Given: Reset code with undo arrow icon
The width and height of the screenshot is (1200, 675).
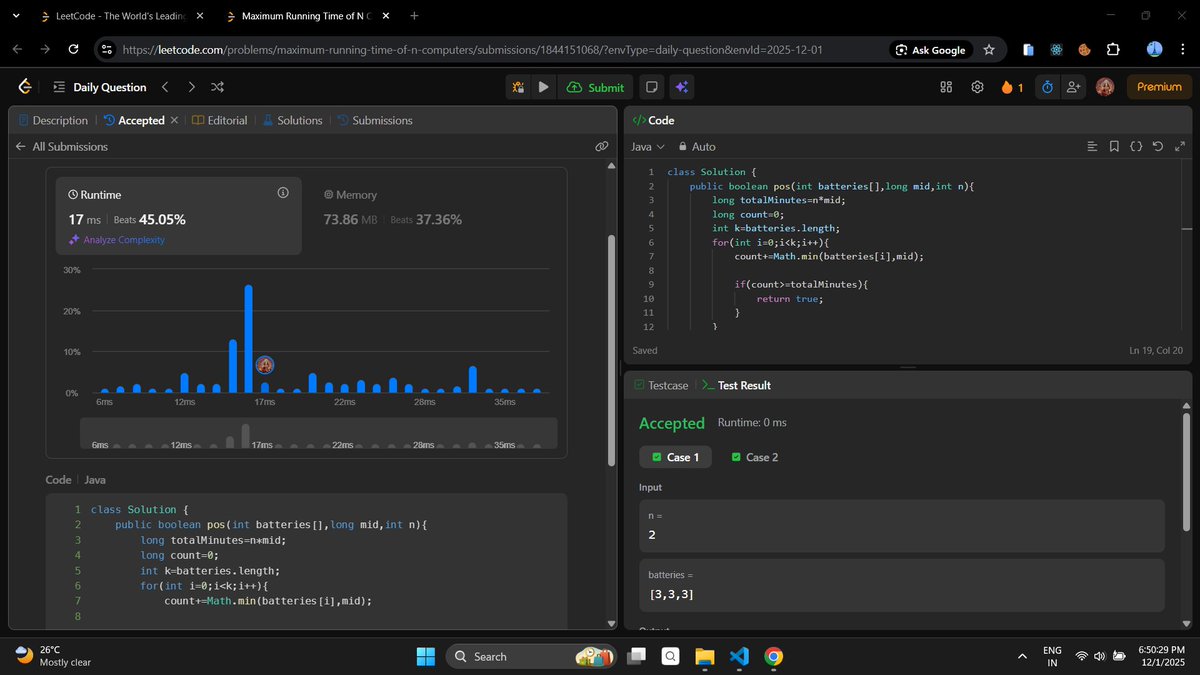Looking at the screenshot, I should (1158, 146).
